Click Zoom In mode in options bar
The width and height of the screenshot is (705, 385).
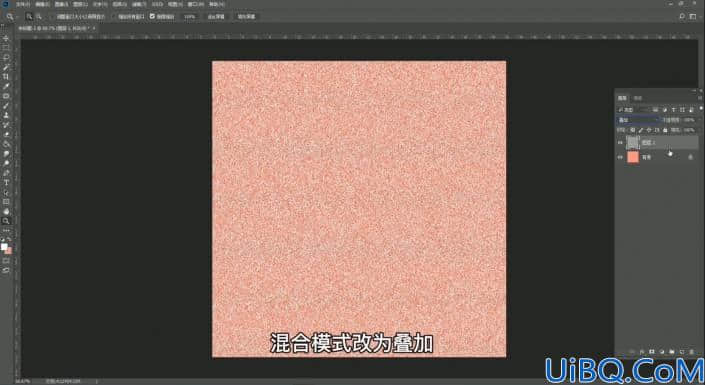[29, 17]
